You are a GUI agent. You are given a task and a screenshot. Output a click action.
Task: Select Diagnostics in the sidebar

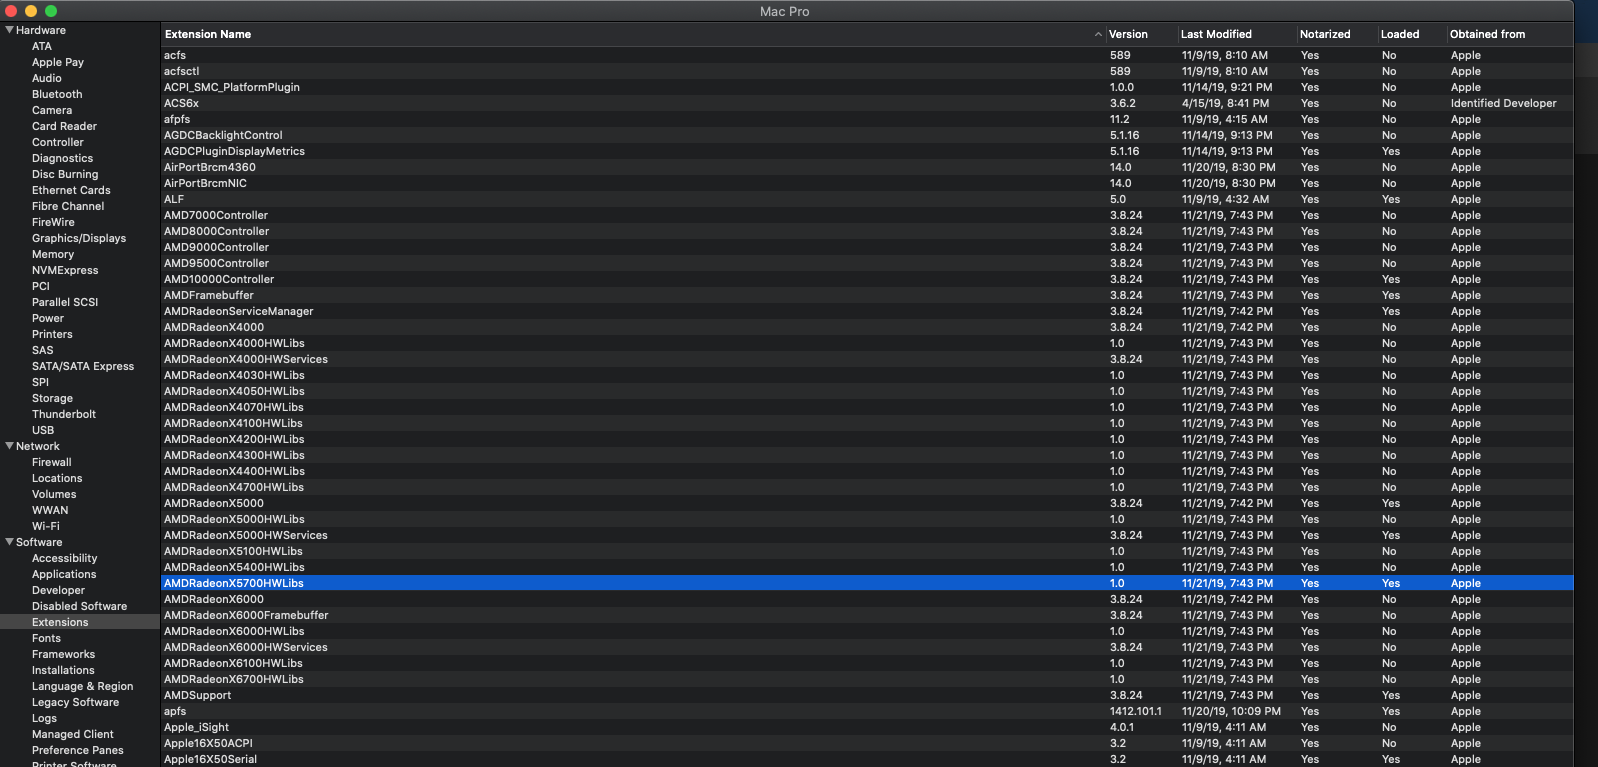[62, 158]
